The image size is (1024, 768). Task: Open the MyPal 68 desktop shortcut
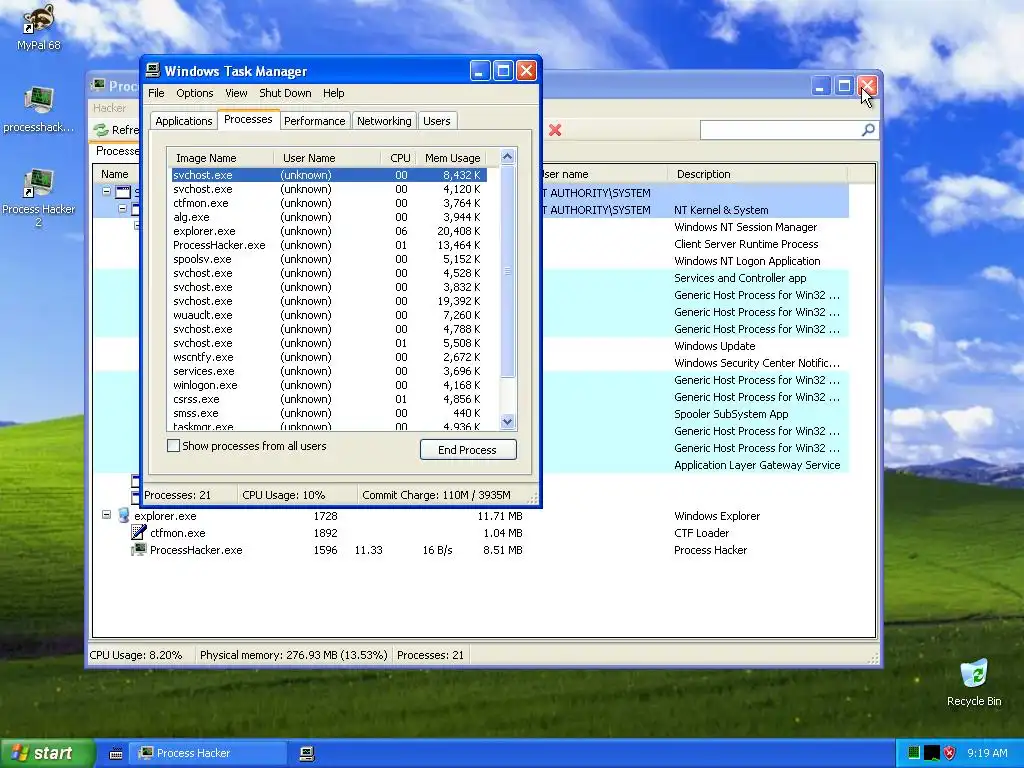[38, 26]
